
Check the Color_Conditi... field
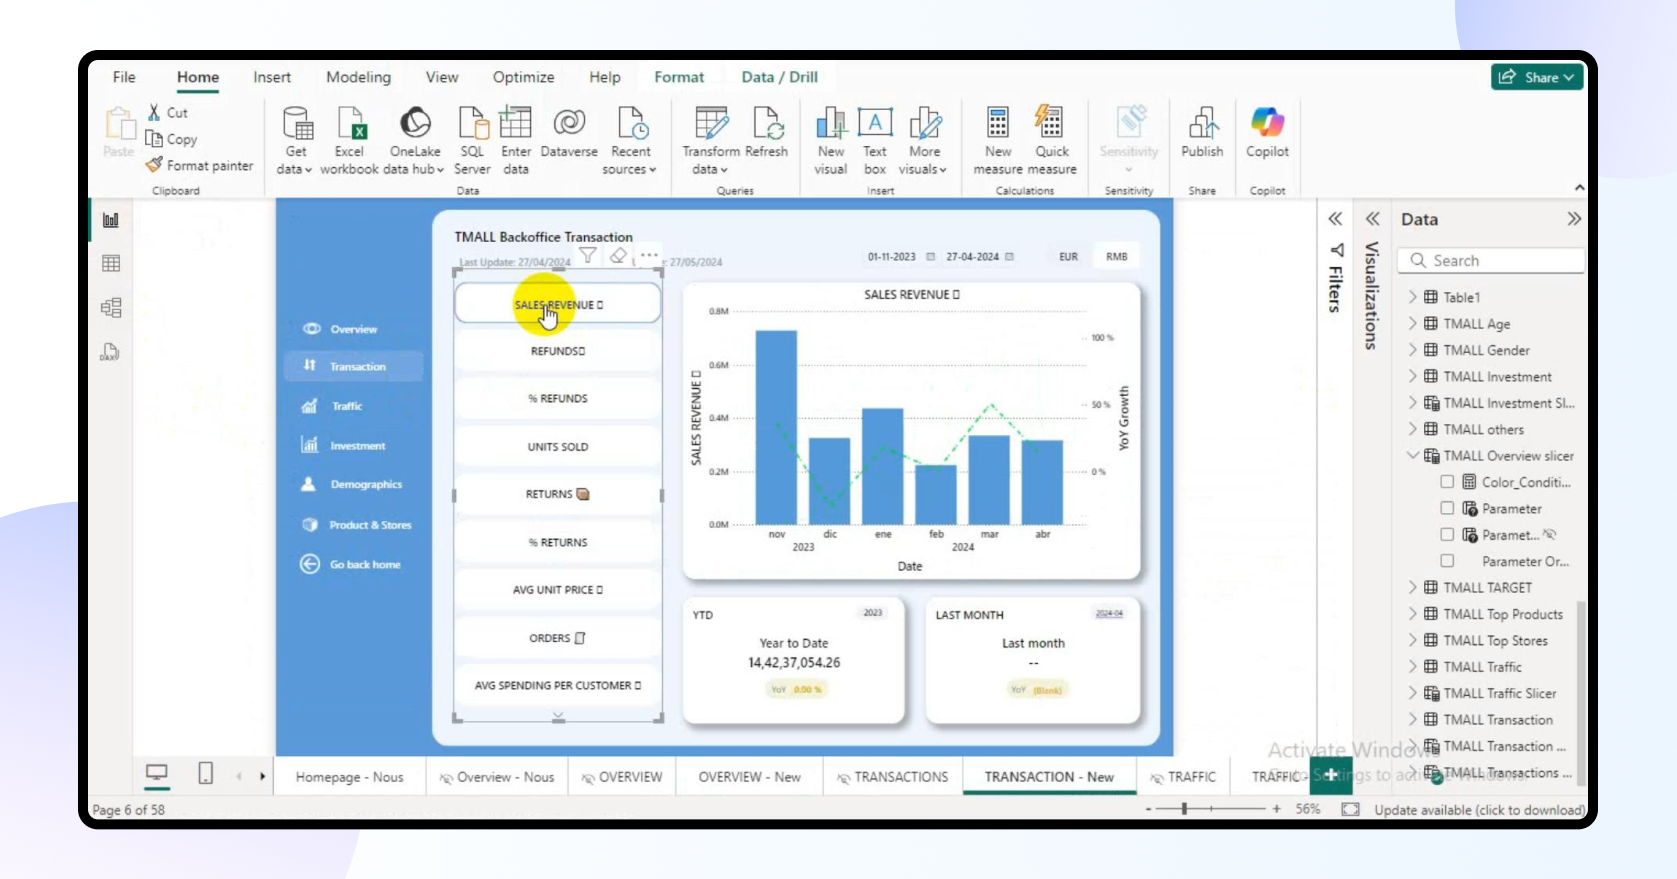tap(1447, 482)
